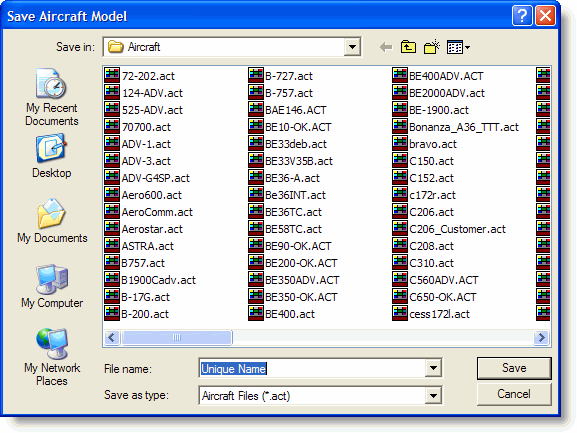Image resolution: width=577 pixels, height=433 pixels.
Task: Expand the File name dropdown arrow
Action: [433, 368]
